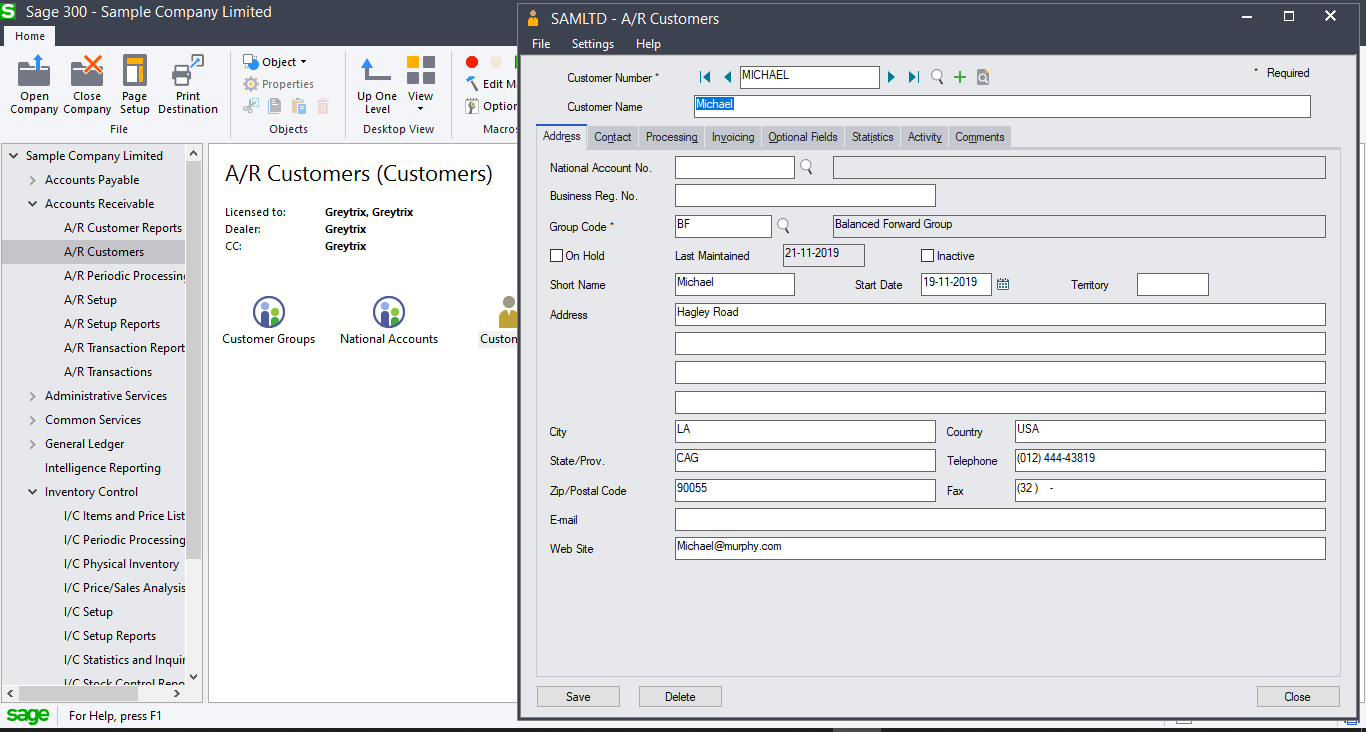The width and height of the screenshot is (1366, 732).
Task: Open the File menu in A/R Customers
Action: [541, 44]
